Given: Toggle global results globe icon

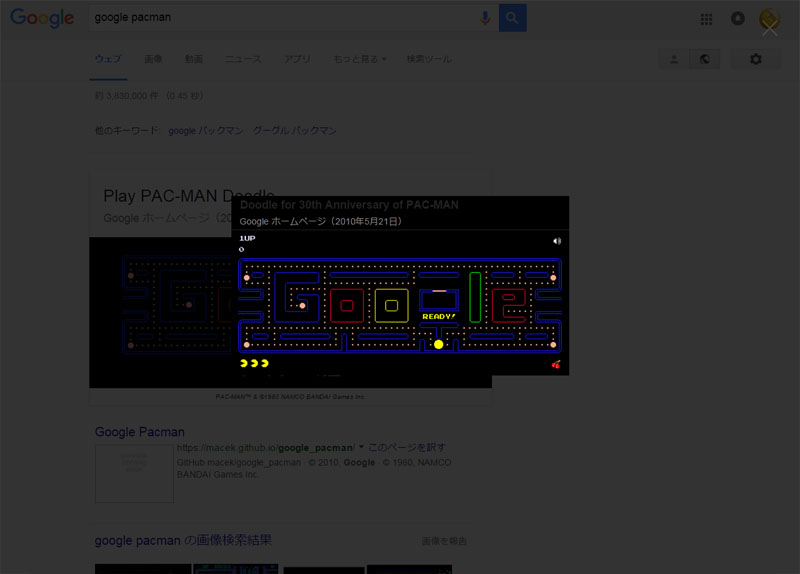Looking at the screenshot, I should pos(705,59).
